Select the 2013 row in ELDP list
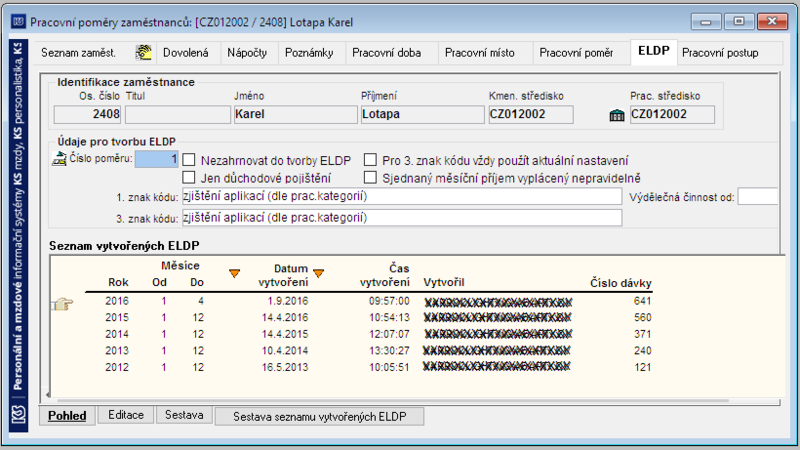800x450 pixels. (x=368, y=351)
